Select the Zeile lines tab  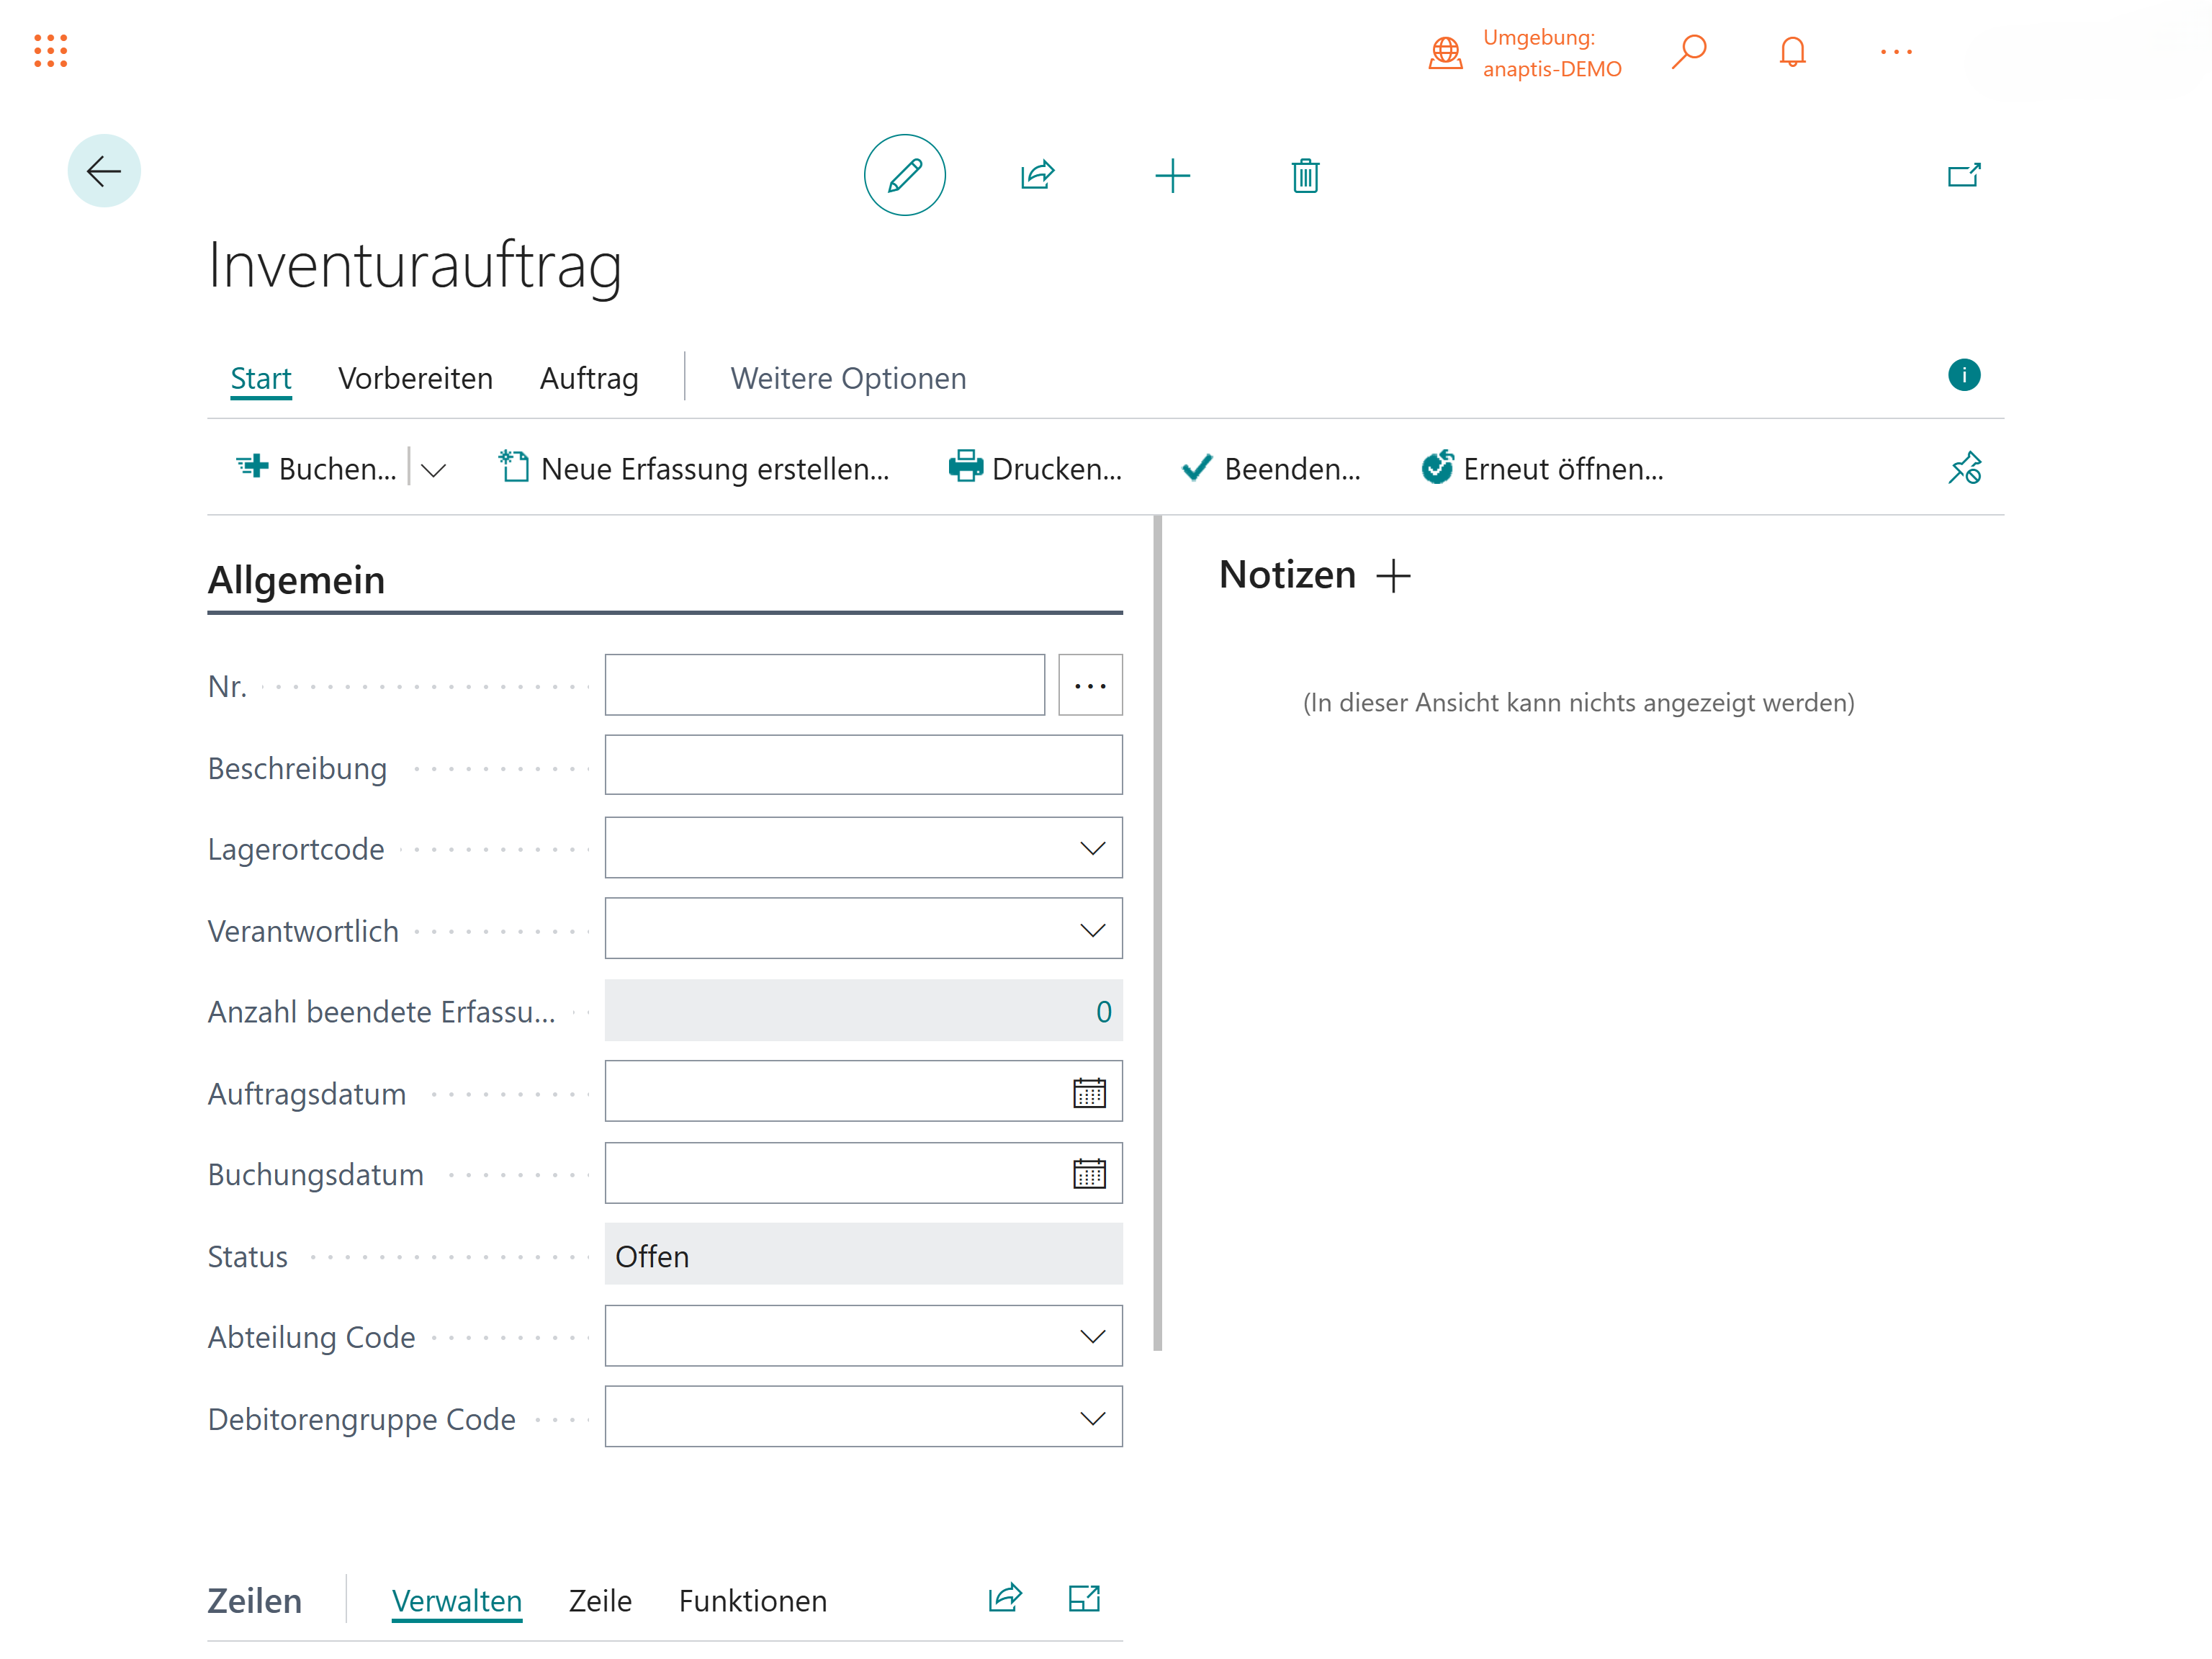pos(600,1601)
